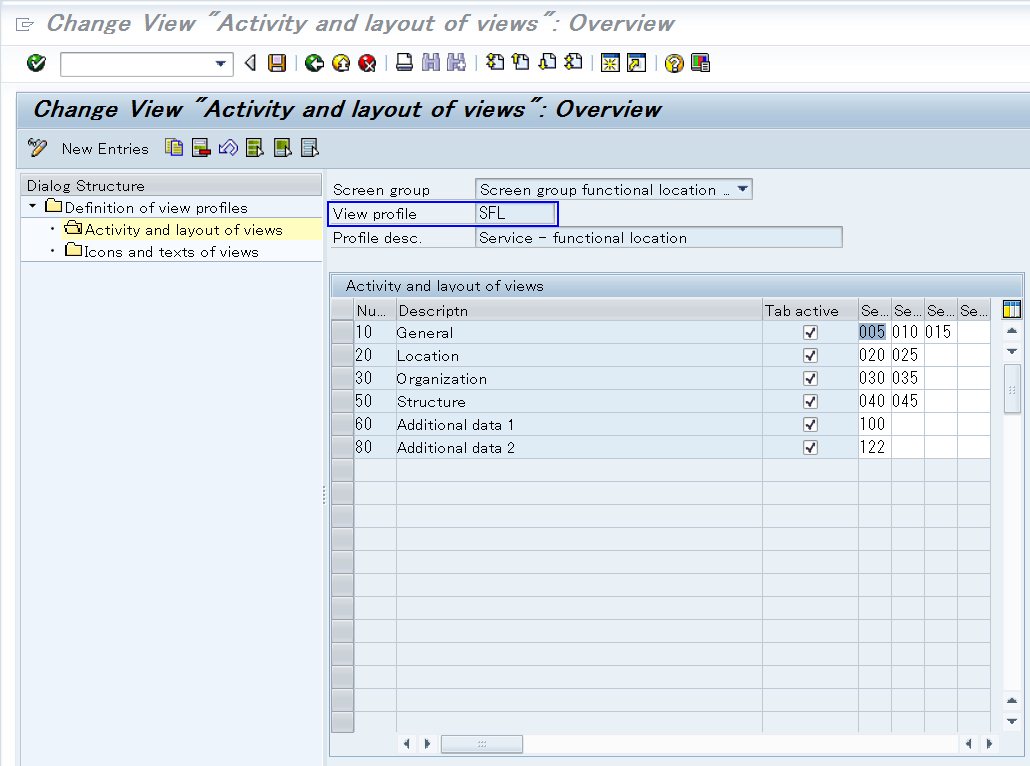Collapse Definition of view profiles node
This screenshot has width=1030, height=766.
coord(33,206)
